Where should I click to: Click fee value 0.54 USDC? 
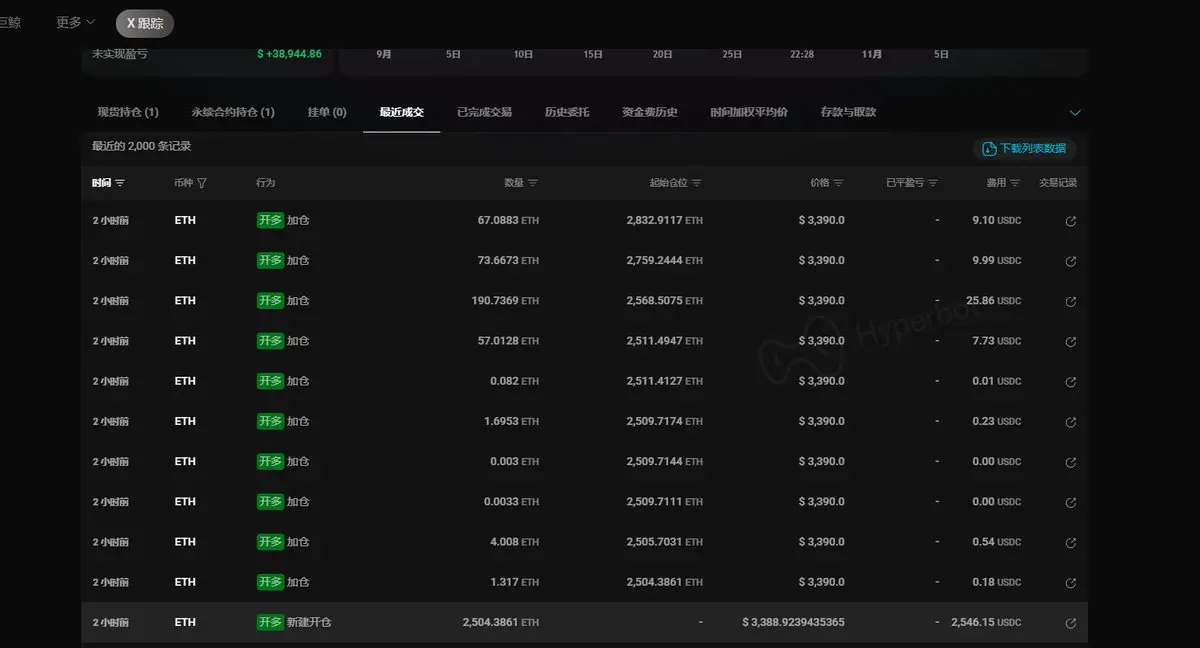pos(998,542)
